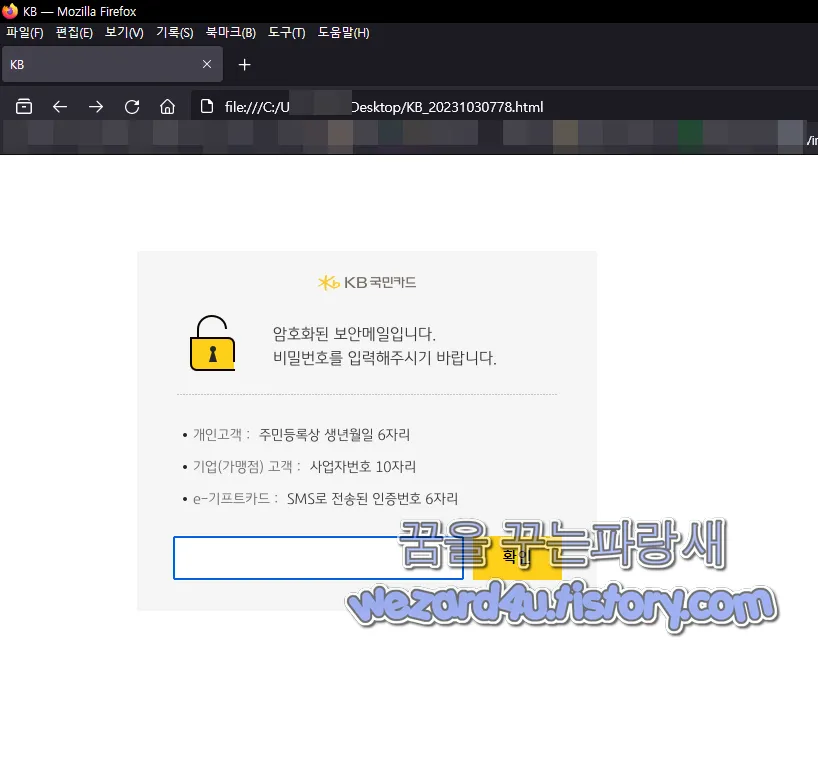Screen dimensions: 818x779
Task: Click the KB국민카드 logo on the page
Action: [367, 282]
